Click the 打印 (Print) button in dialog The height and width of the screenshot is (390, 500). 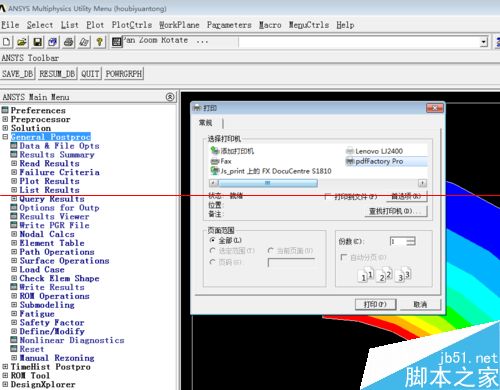[375, 304]
